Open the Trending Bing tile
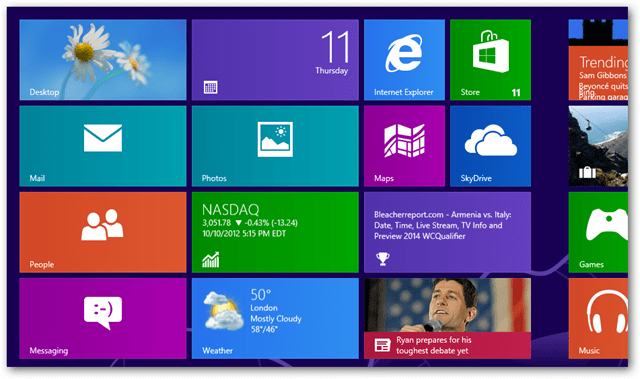640x379 pixels. [x=598, y=60]
